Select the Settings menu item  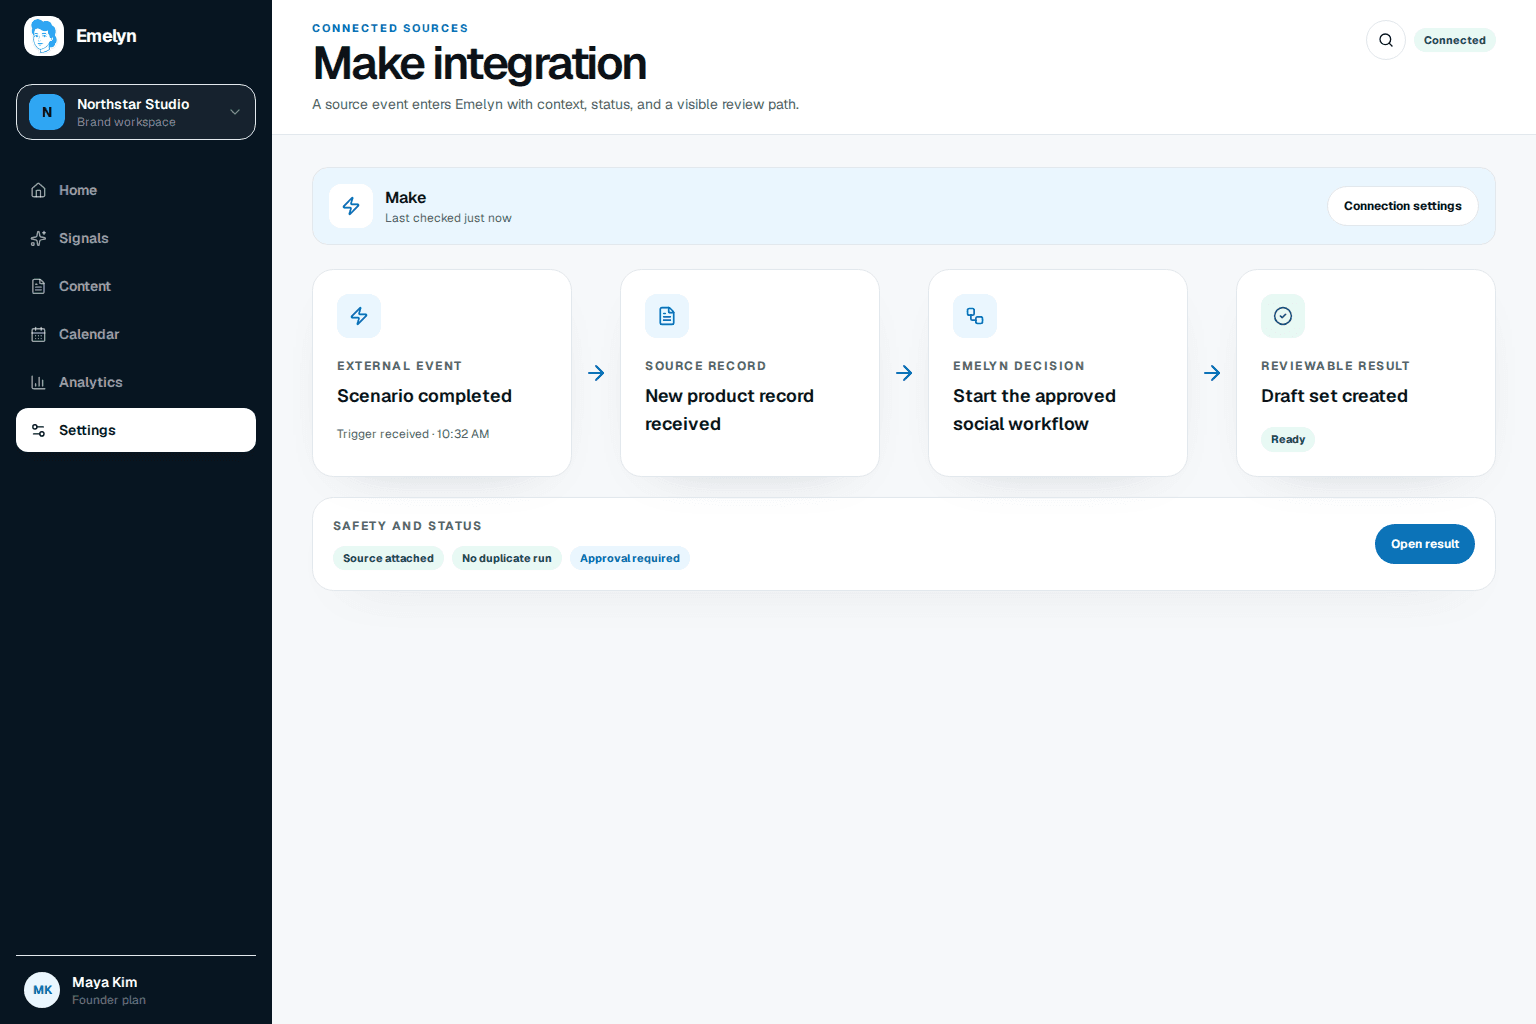(x=136, y=430)
